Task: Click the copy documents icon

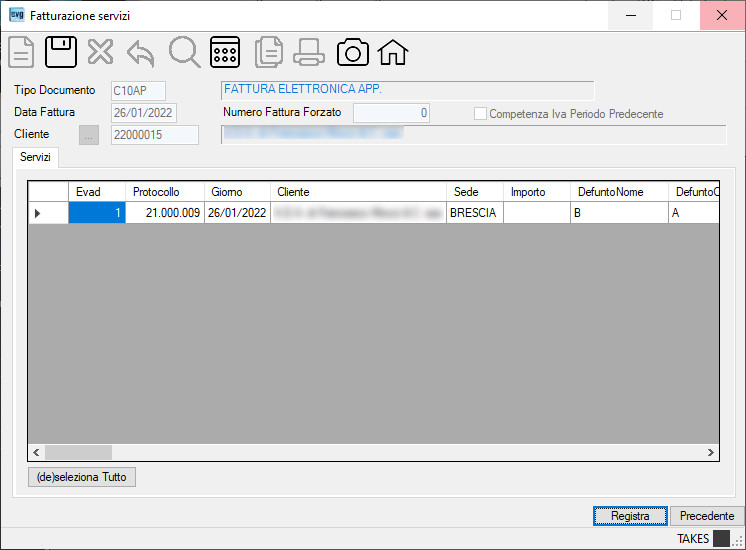Action: [x=269, y=52]
